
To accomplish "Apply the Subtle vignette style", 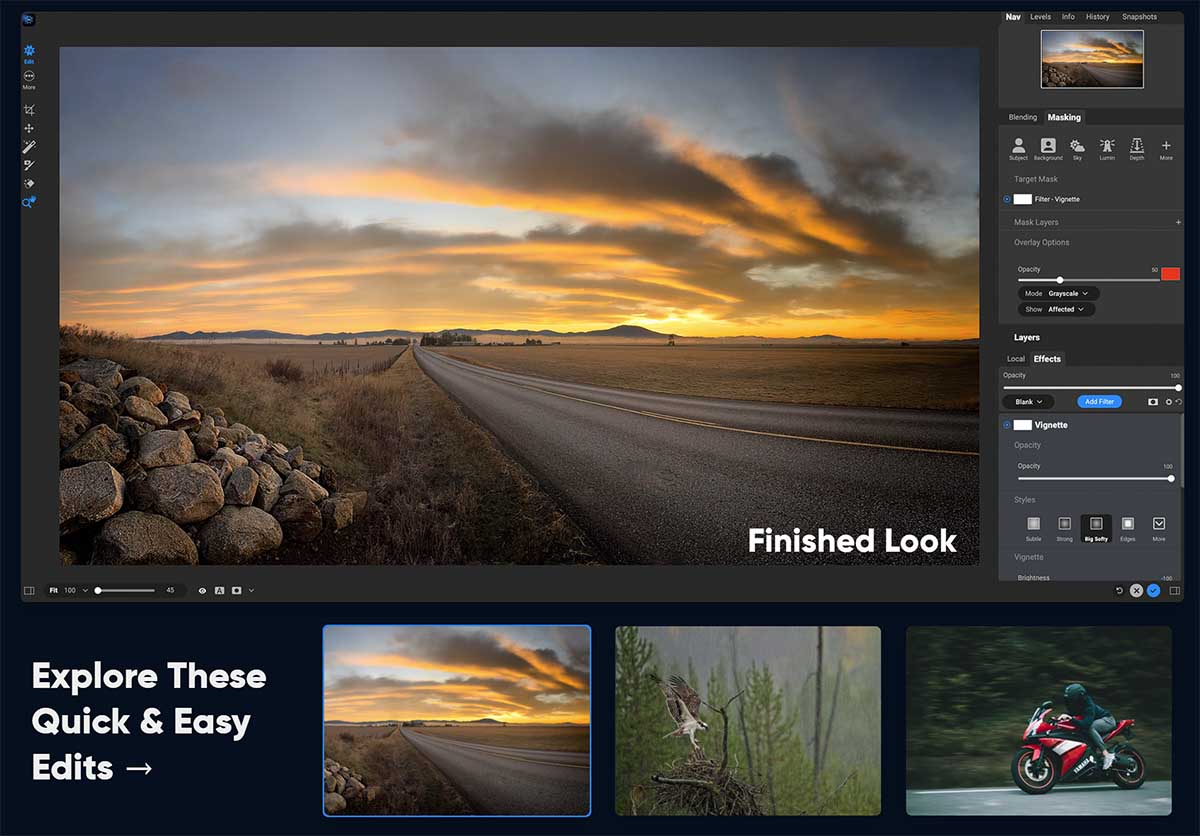I will (1033, 526).
